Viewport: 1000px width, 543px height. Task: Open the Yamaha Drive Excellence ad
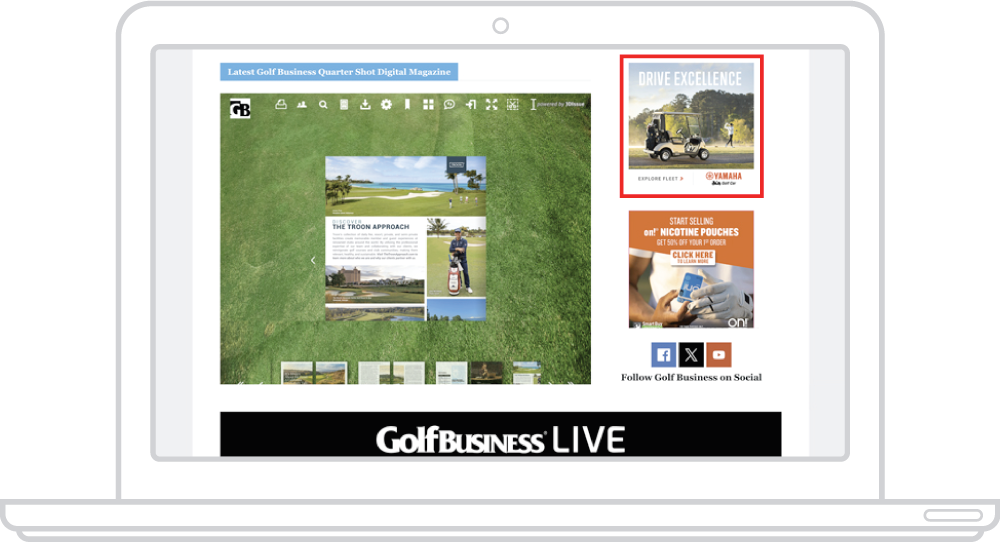(691, 126)
